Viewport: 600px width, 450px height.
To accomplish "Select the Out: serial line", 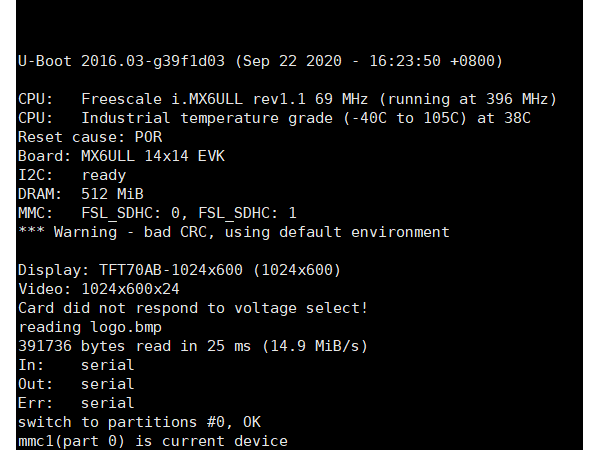I will point(76,384).
